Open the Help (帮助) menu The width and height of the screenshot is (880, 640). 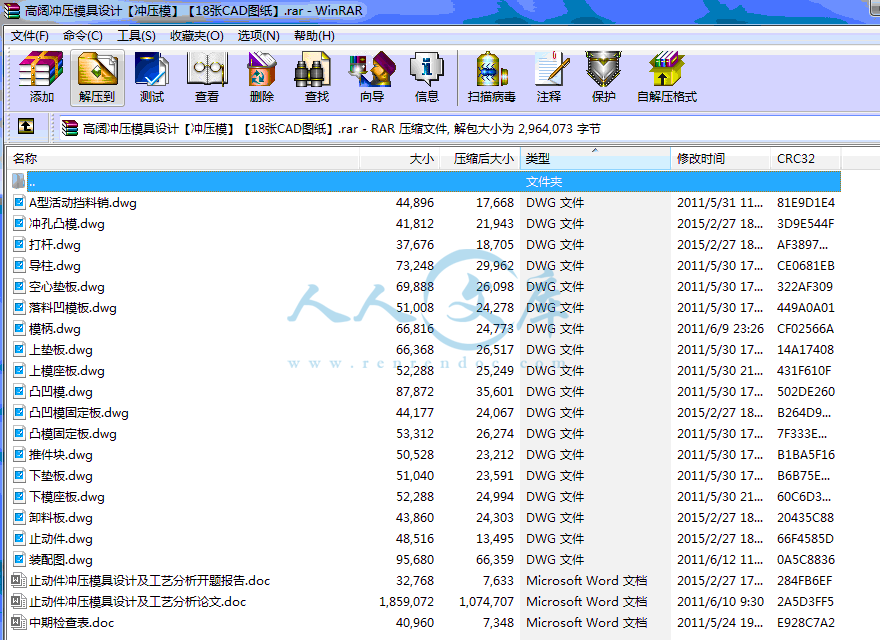314,36
